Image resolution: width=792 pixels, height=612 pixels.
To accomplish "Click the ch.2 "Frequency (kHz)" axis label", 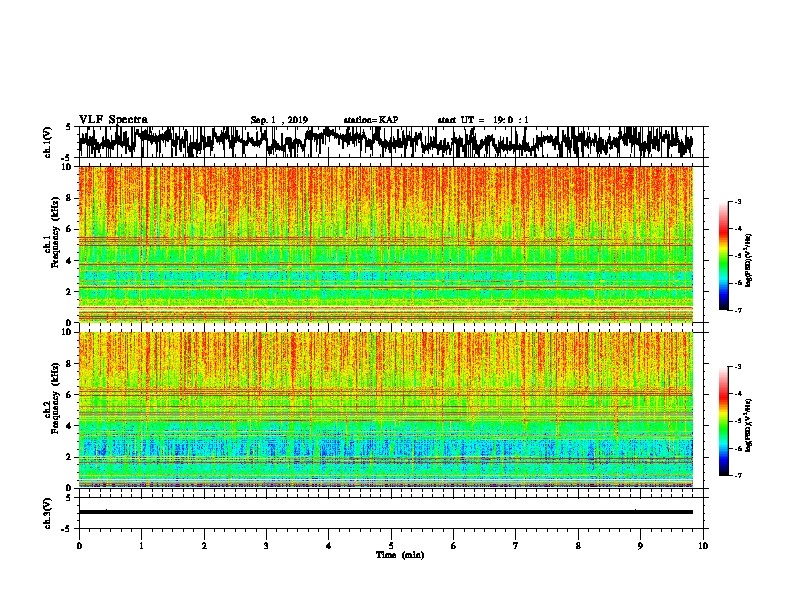I will pos(55,398).
